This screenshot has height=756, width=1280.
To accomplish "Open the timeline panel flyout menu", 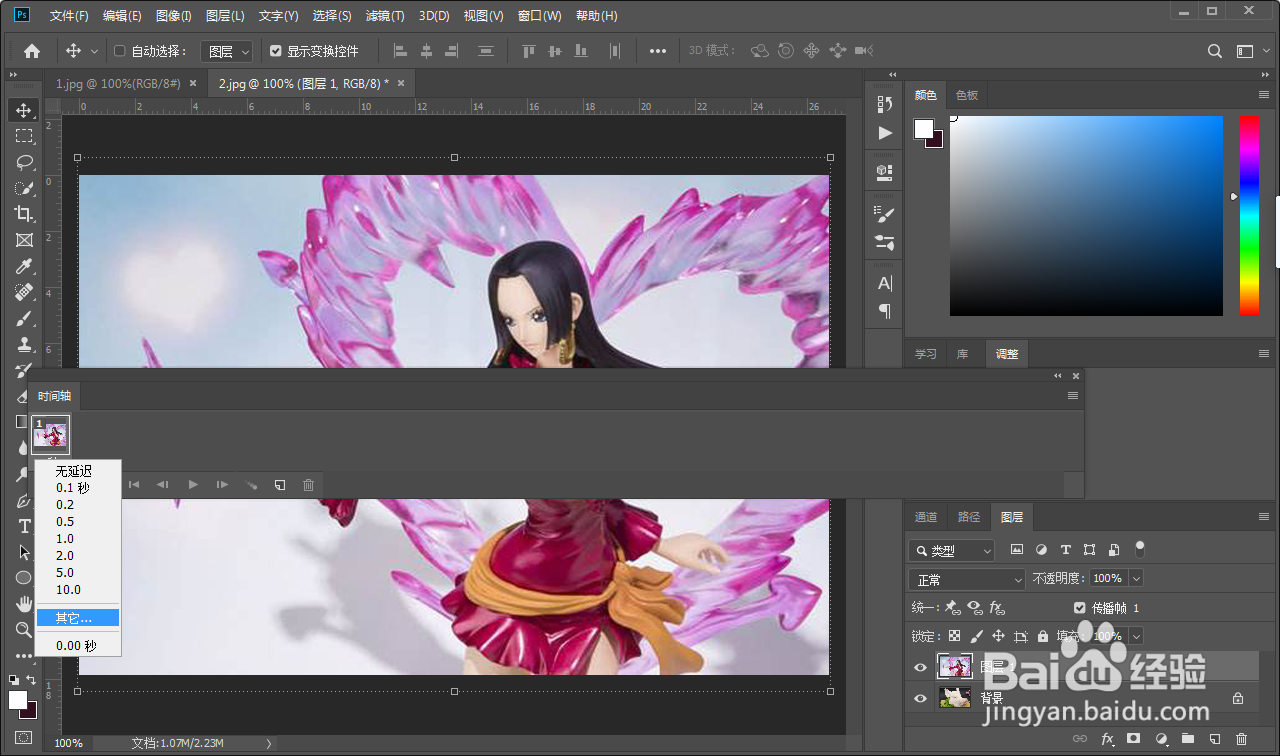I will (x=1073, y=396).
